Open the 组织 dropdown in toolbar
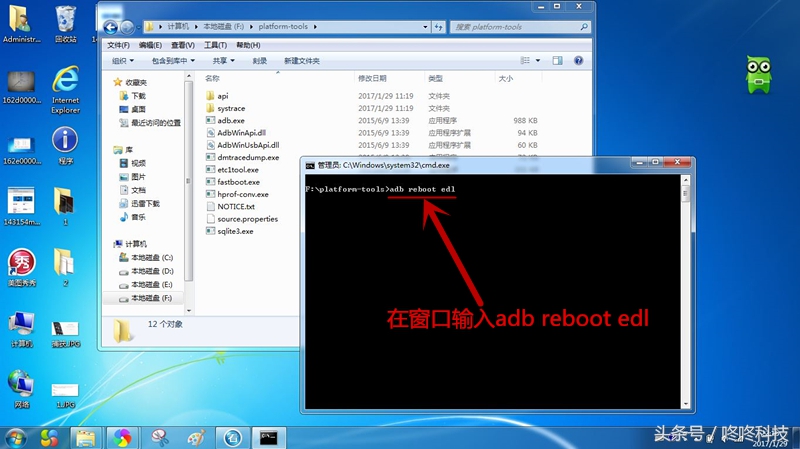Viewport: 800px width, 449px height. pyautogui.click(x=124, y=60)
